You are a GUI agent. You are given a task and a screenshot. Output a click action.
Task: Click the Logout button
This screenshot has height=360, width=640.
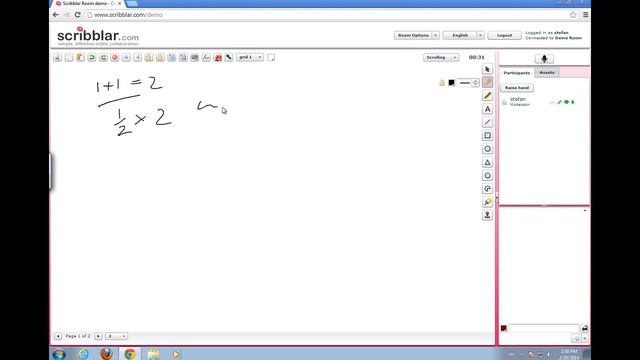504,36
